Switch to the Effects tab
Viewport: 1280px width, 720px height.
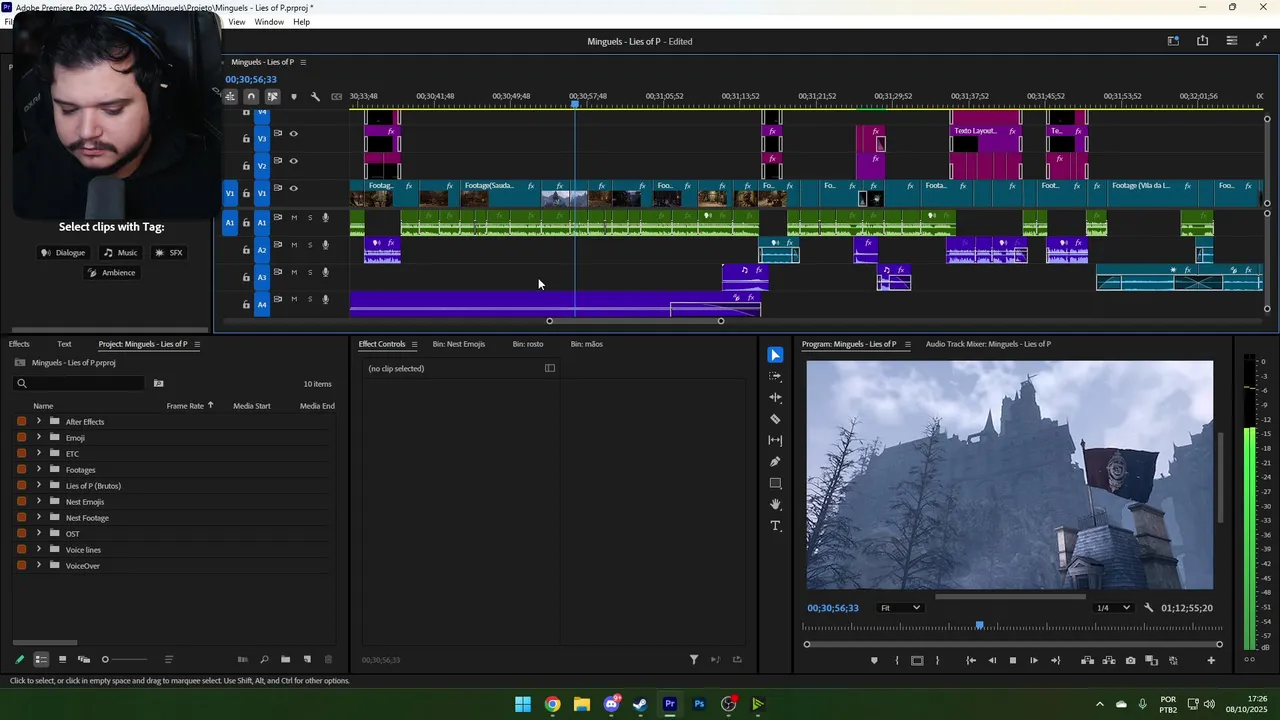point(19,344)
